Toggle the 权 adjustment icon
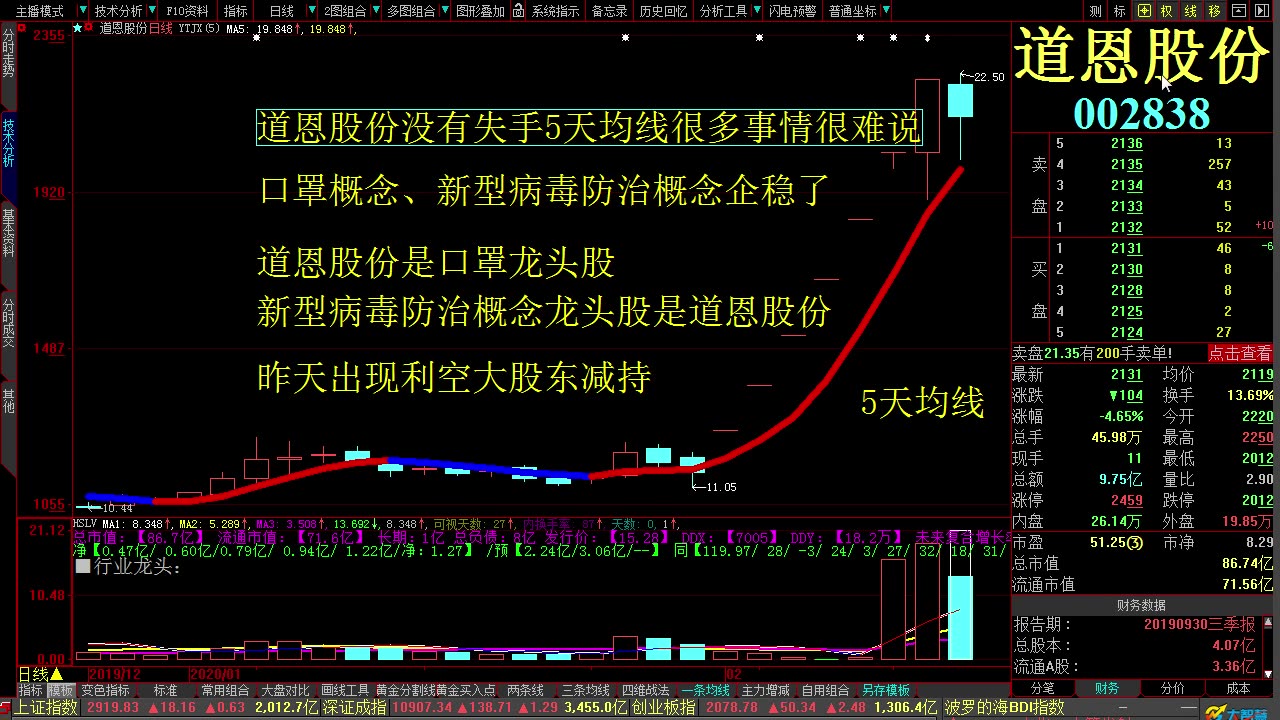The width and height of the screenshot is (1280, 720). 1167,11
